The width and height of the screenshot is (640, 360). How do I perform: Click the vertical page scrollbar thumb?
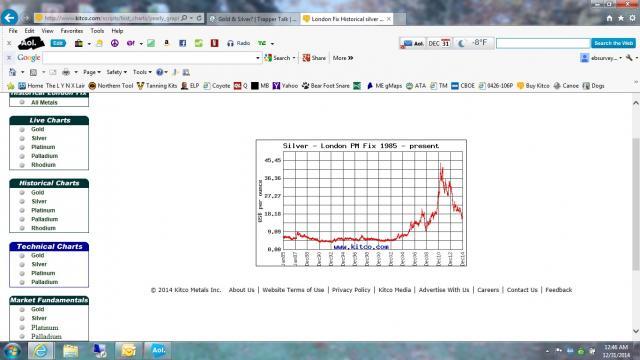pyautogui.click(x=636, y=204)
